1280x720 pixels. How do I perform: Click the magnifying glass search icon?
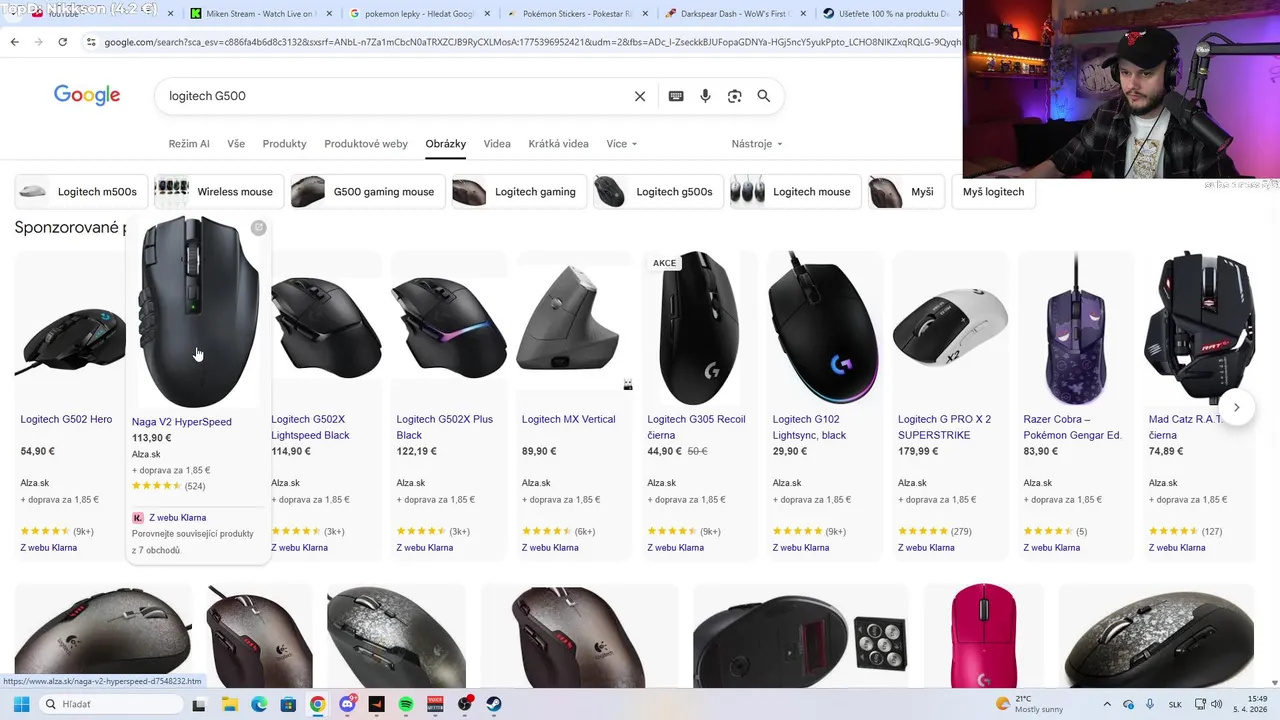(764, 96)
